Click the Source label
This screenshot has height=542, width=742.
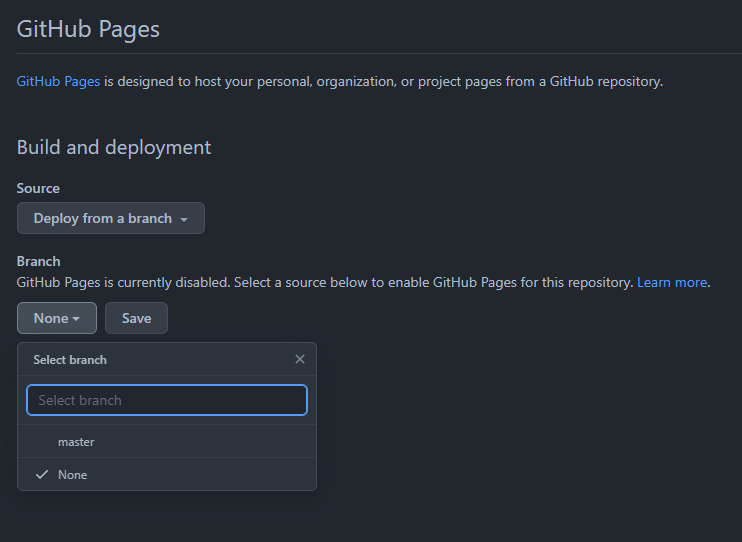coord(38,188)
